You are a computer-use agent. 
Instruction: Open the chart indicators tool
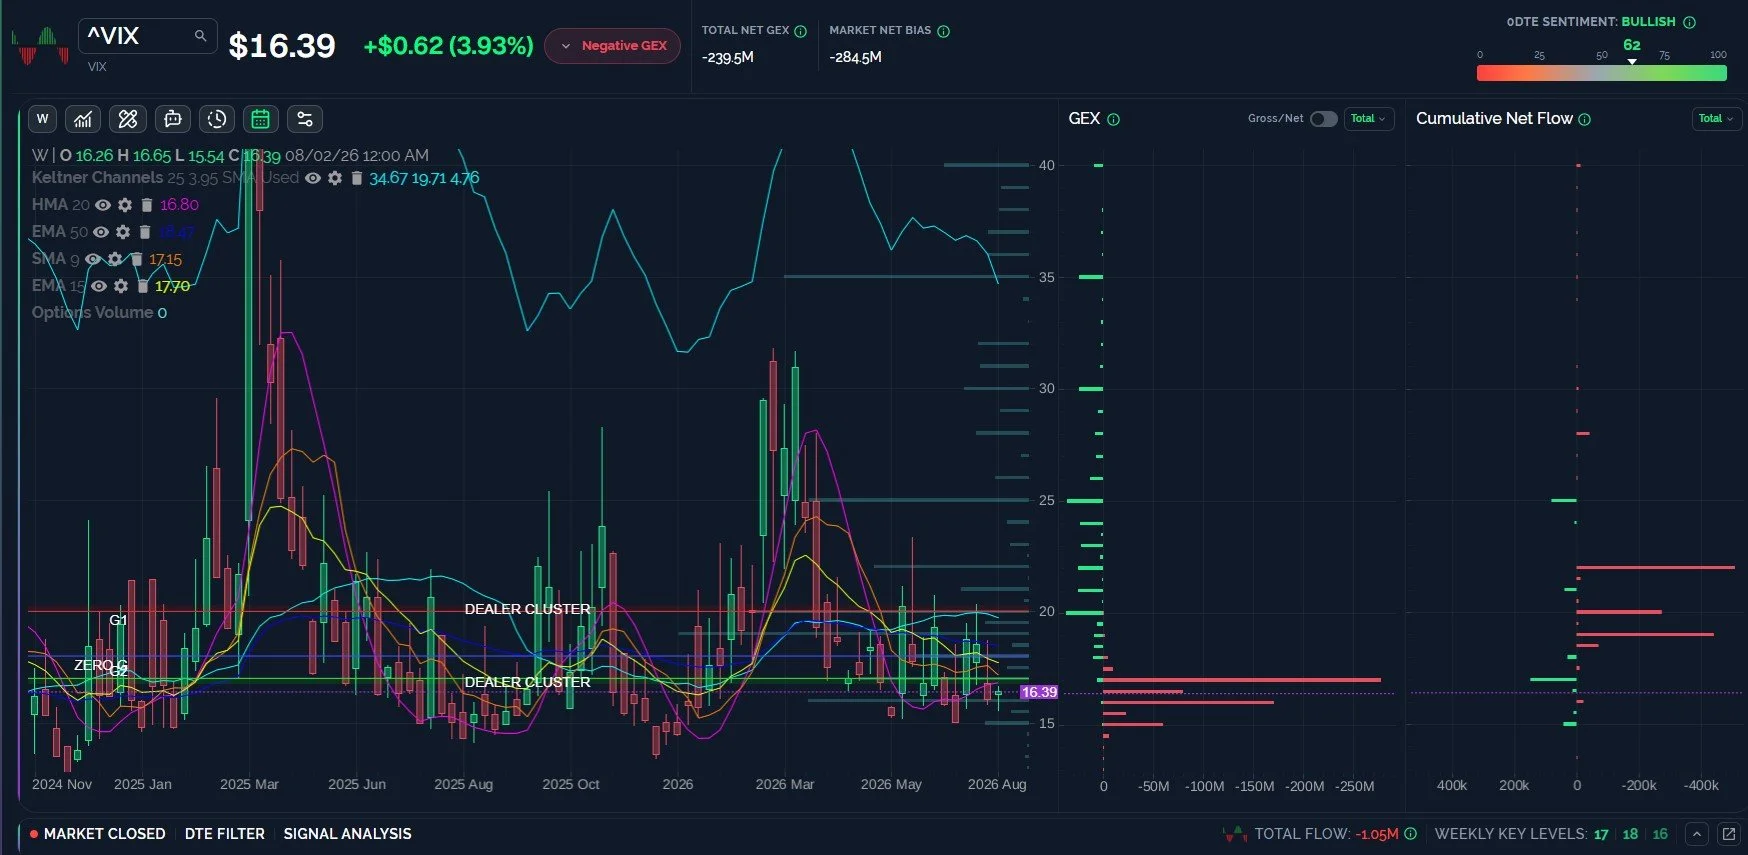pos(83,119)
